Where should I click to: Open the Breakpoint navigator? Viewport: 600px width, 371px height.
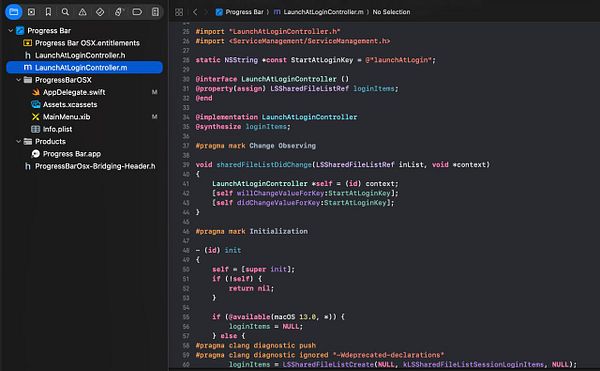tap(137, 12)
